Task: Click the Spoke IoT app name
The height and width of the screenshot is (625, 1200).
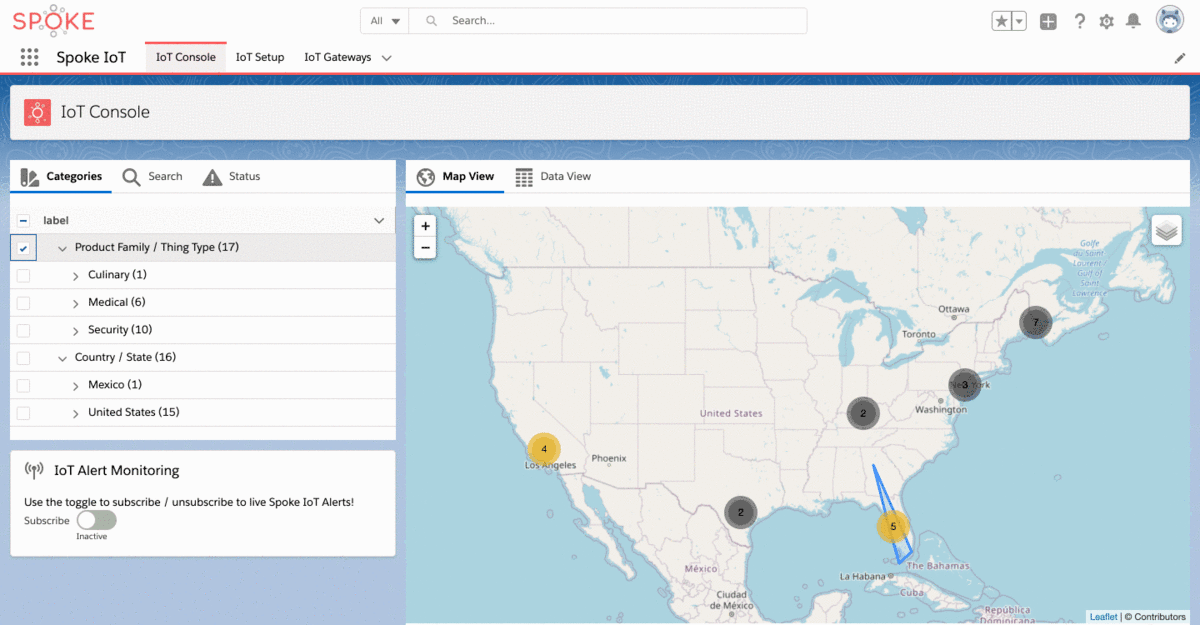Action: click(91, 57)
